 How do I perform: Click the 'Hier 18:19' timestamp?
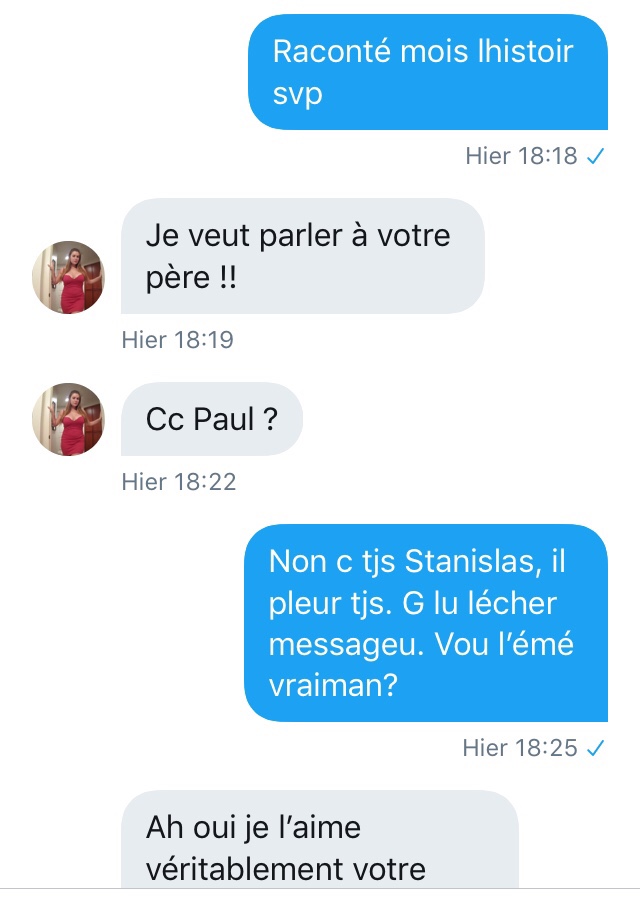(x=178, y=339)
